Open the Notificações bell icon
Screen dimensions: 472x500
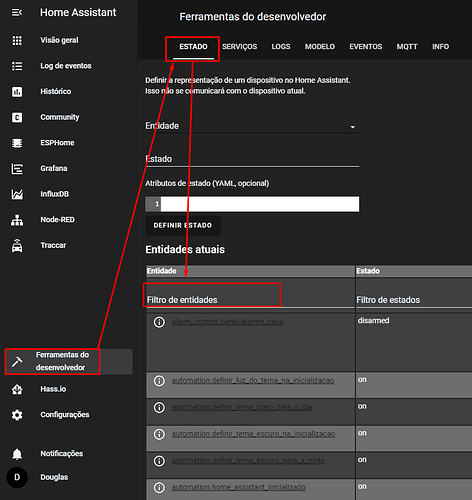pyautogui.click(x=17, y=454)
